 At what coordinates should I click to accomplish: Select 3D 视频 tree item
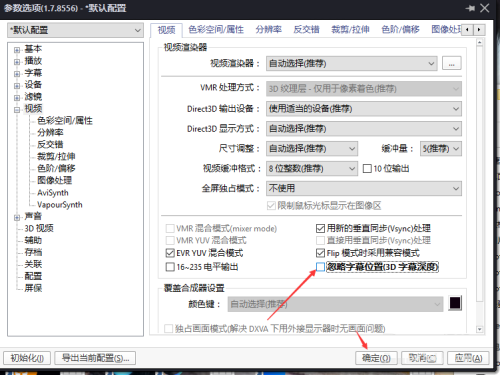coord(39,228)
